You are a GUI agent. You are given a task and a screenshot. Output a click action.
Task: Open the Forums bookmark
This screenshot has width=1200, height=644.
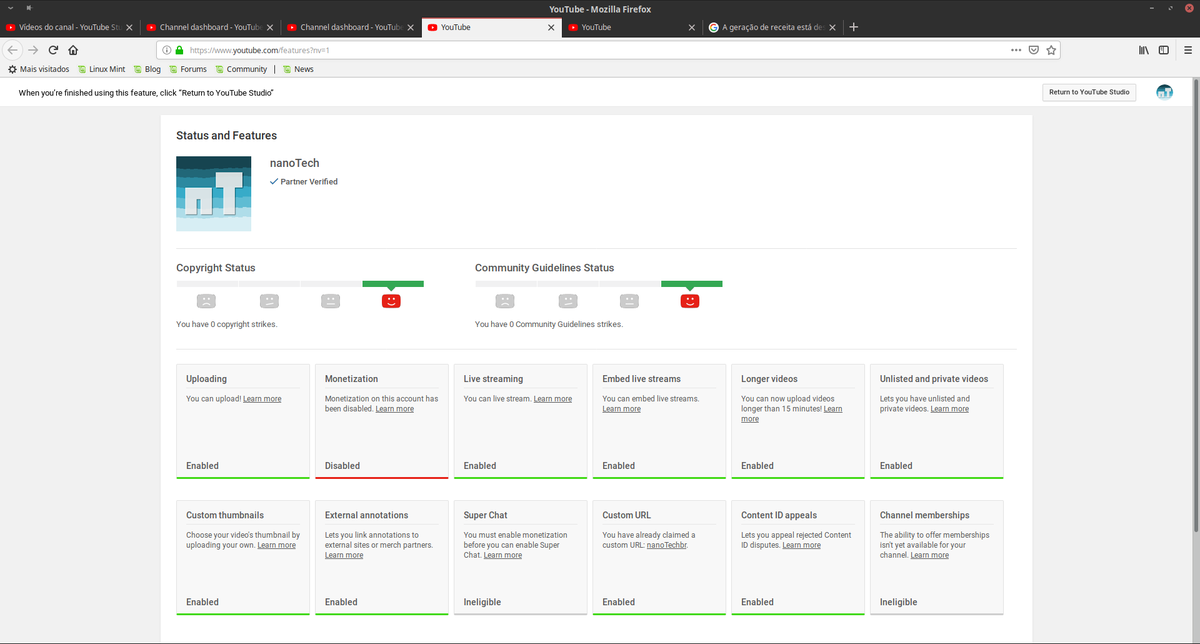[x=187, y=69]
